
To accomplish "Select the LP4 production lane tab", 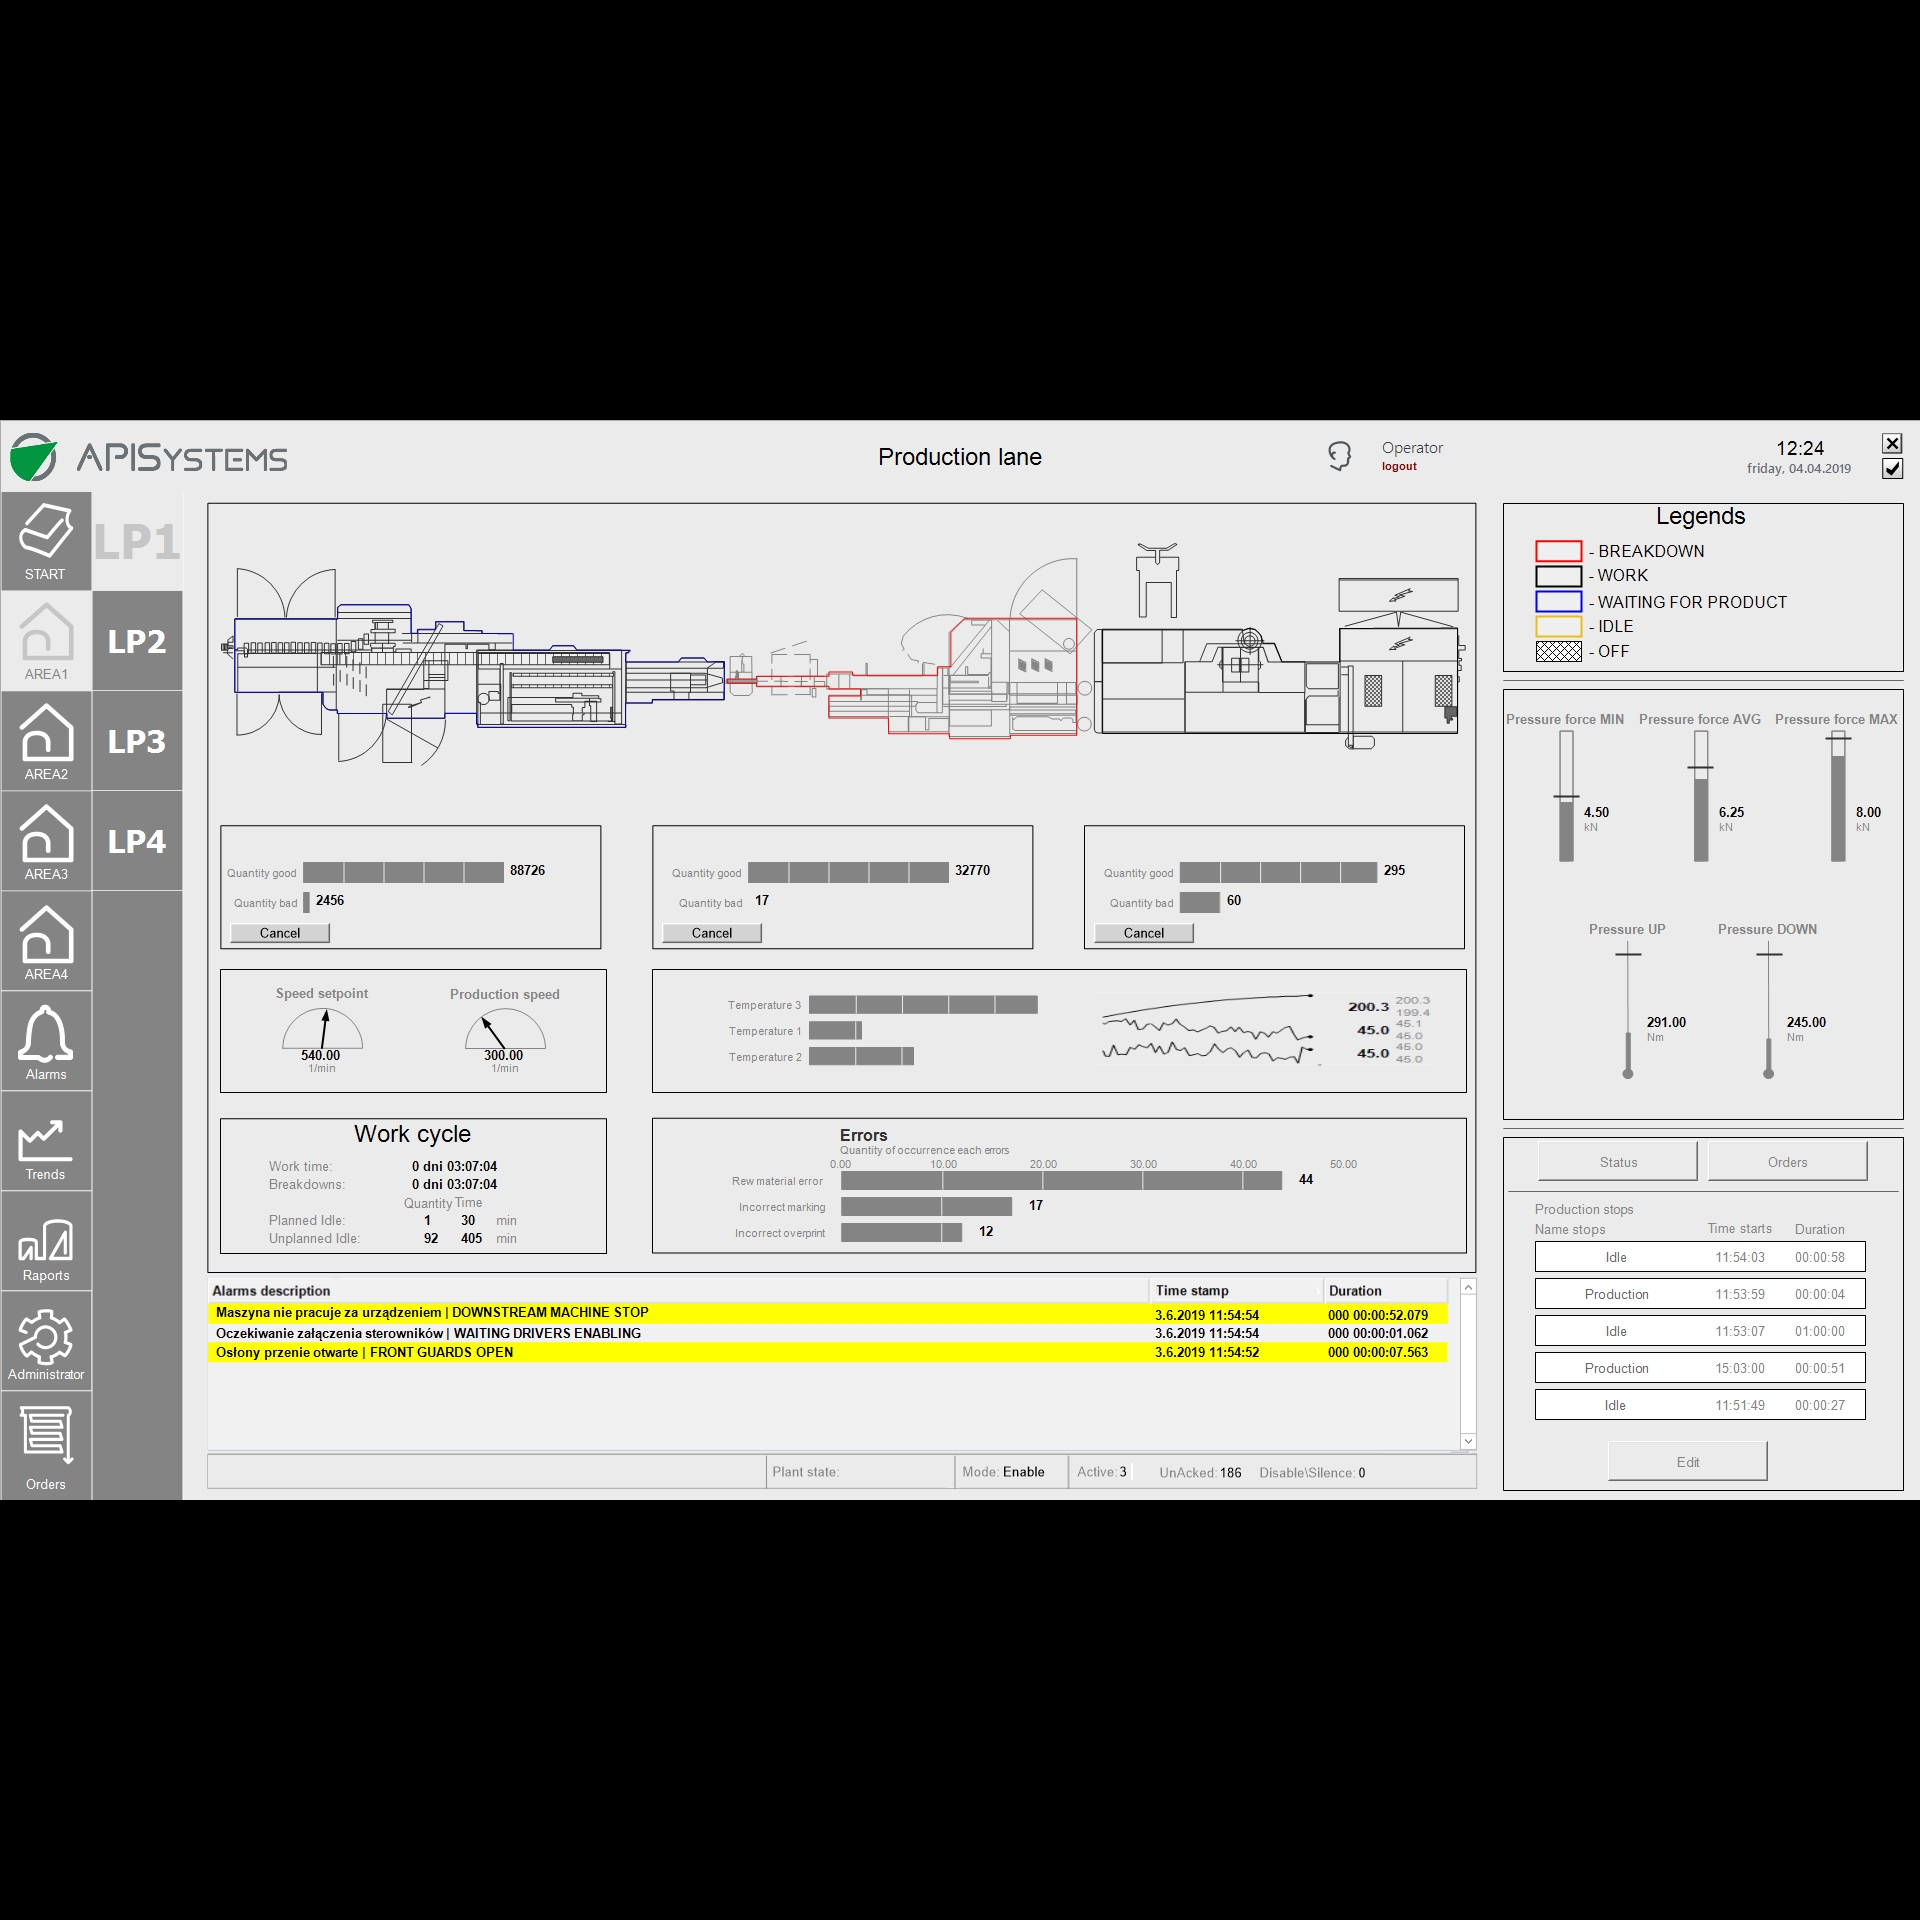I will tap(137, 840).
